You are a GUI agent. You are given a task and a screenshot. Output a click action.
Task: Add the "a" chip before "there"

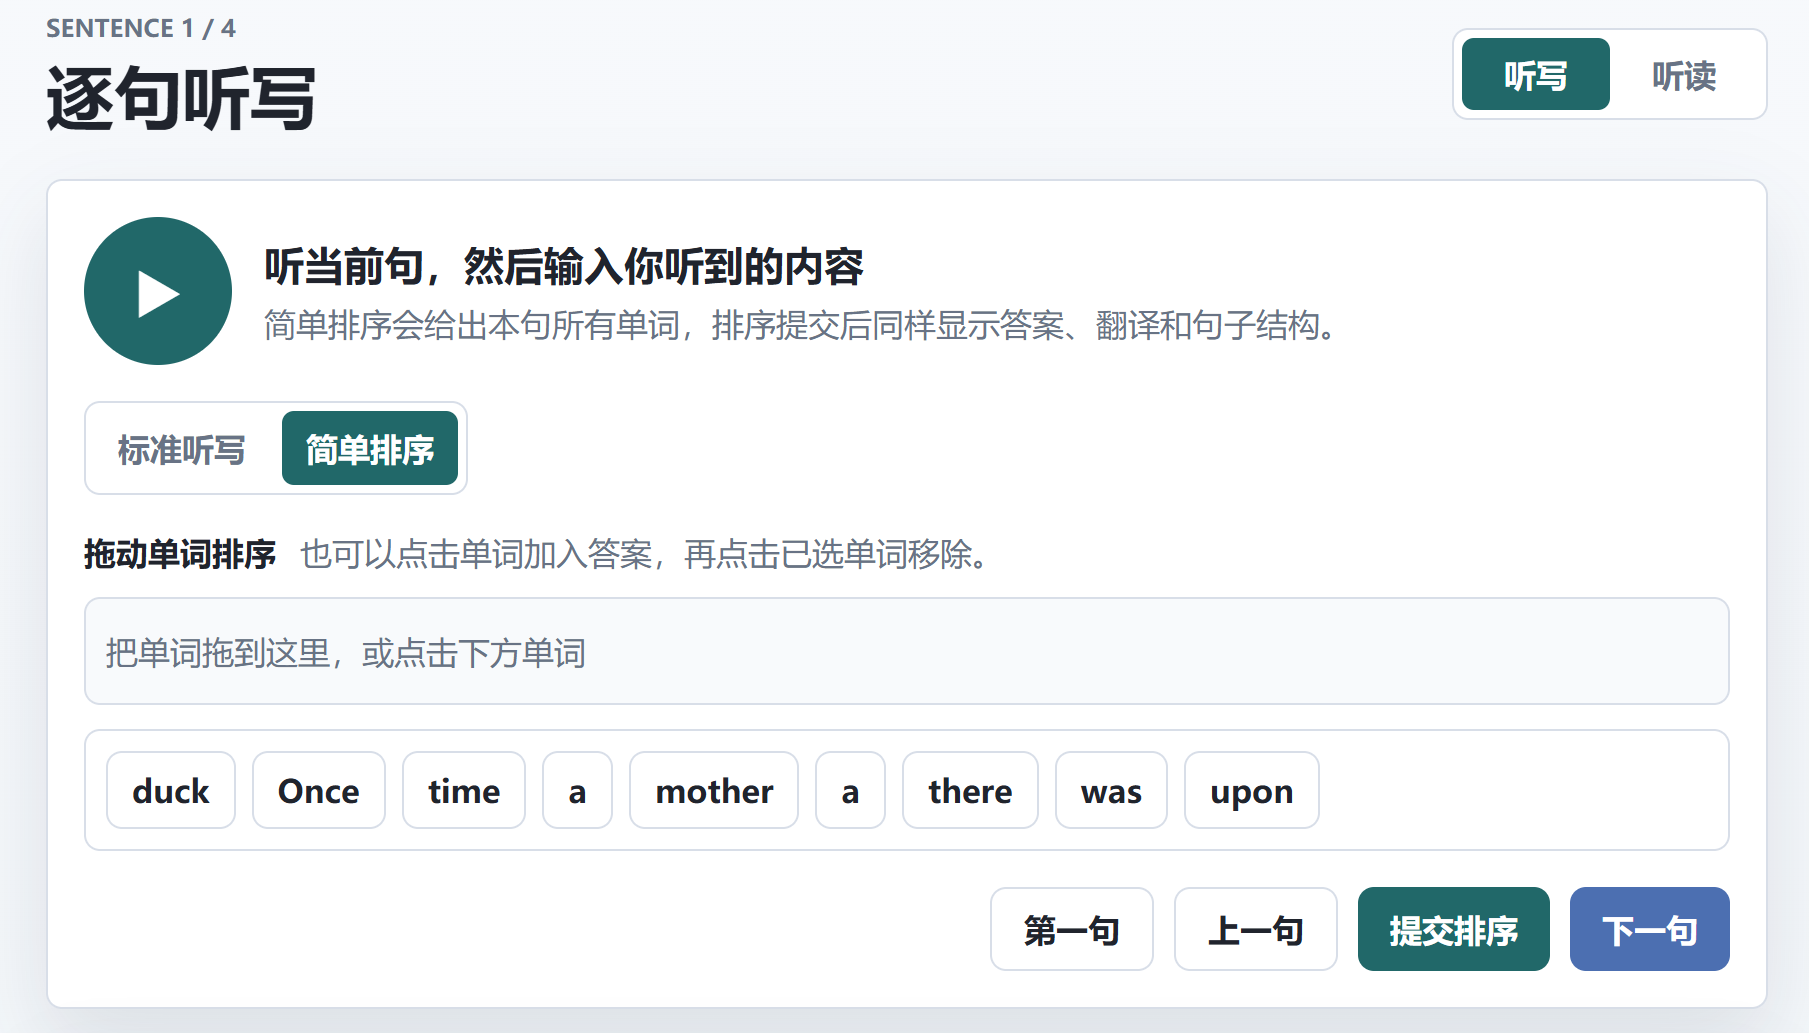pos(850,790)
